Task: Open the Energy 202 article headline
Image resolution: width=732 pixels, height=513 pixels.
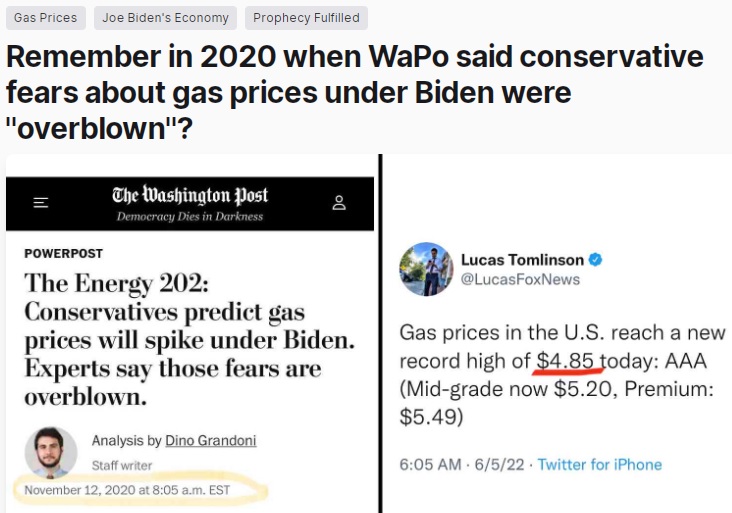Action: pos(189,340)
